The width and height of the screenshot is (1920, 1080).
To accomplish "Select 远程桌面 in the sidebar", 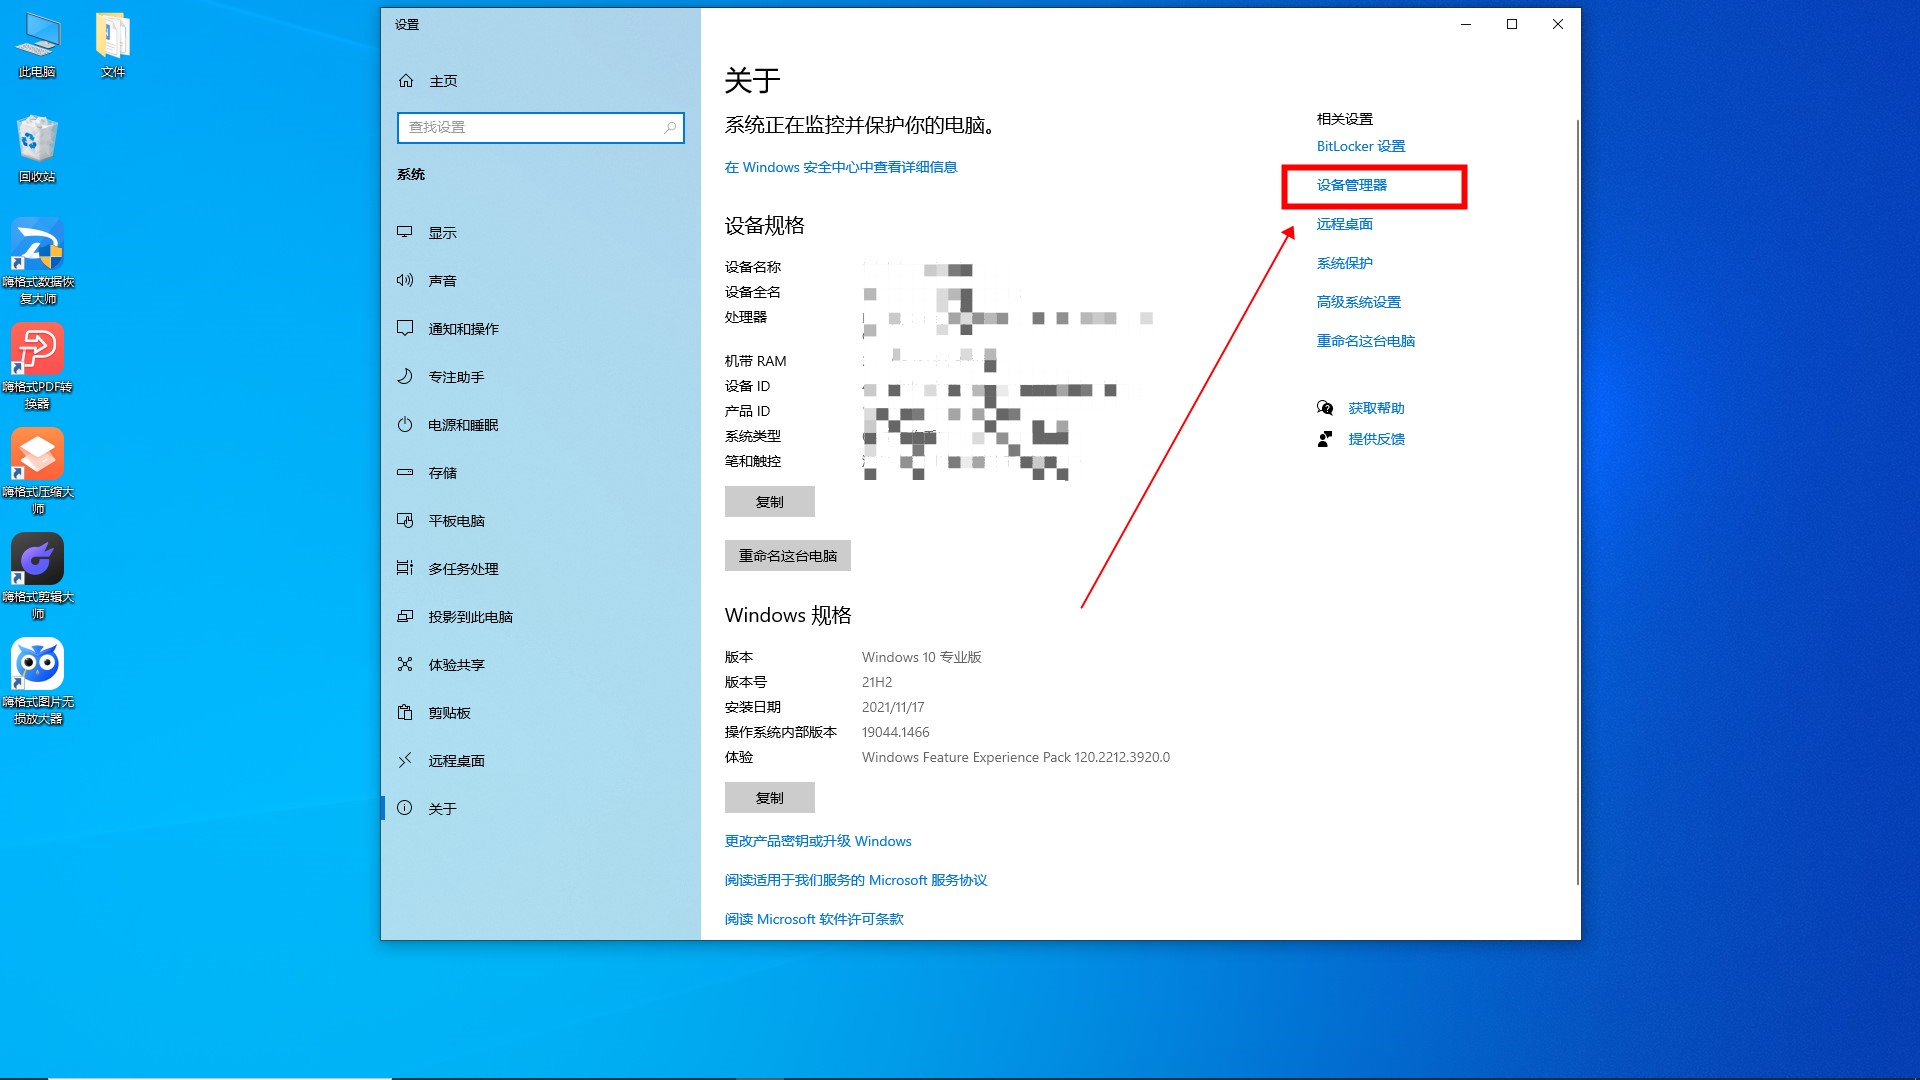I will [455, 760].
